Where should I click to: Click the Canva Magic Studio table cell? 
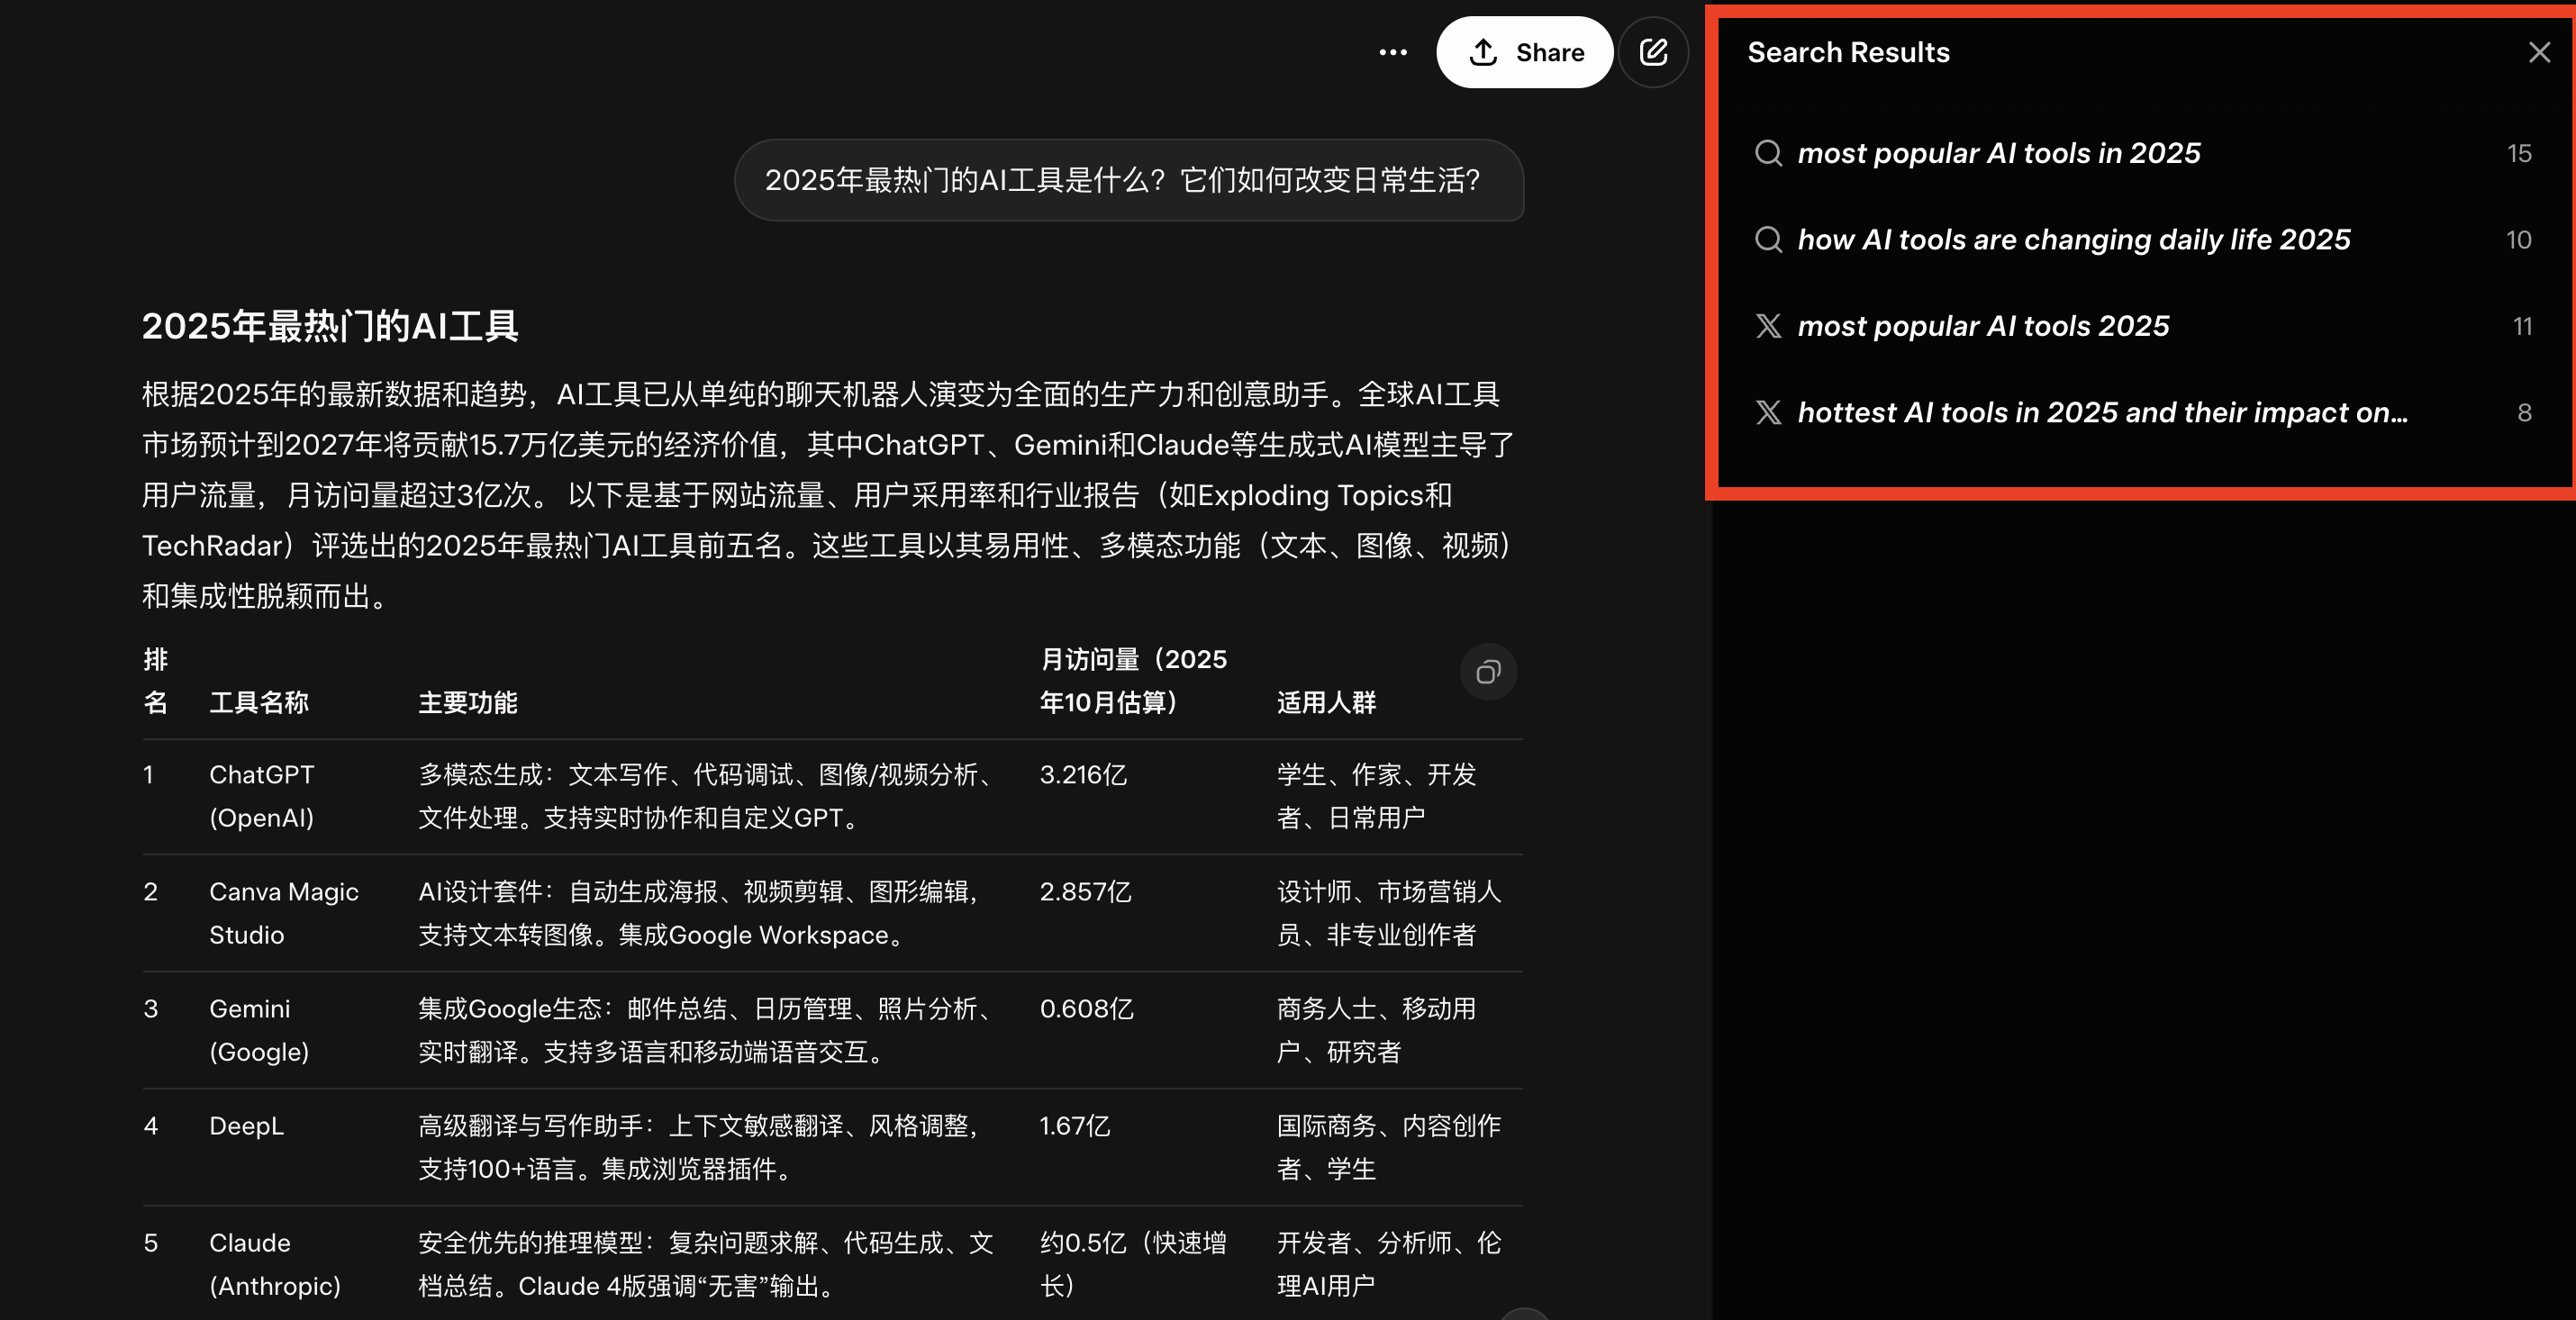[x=283, y=913]
